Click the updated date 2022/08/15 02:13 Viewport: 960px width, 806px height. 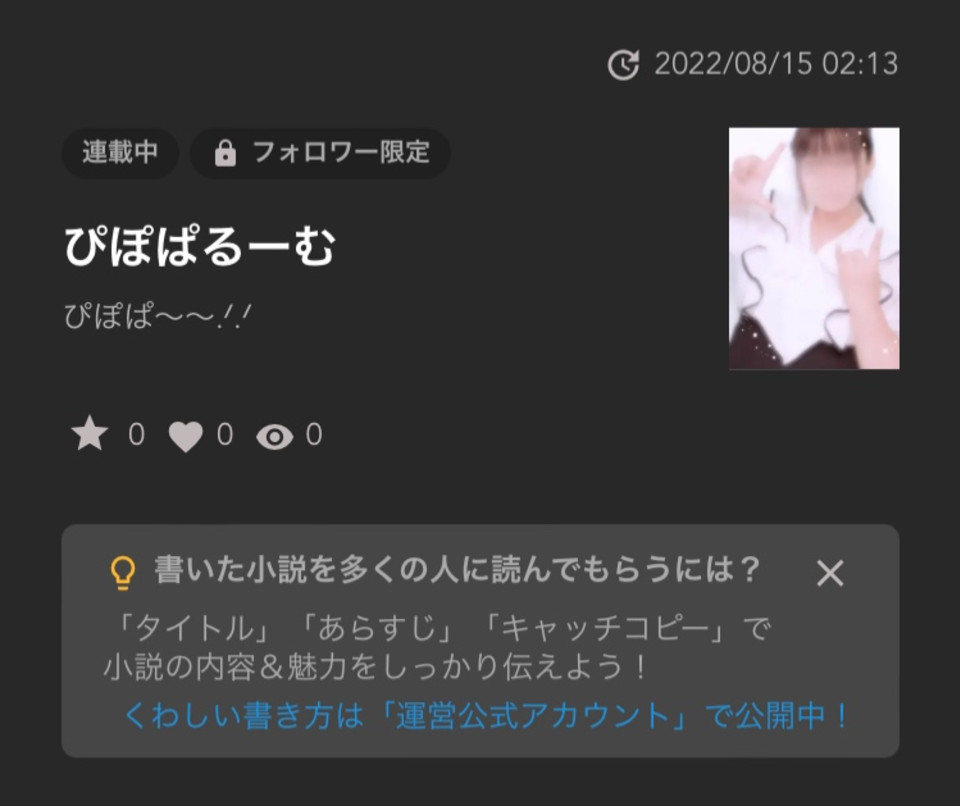pyautogui.click(x=776, y=64)
